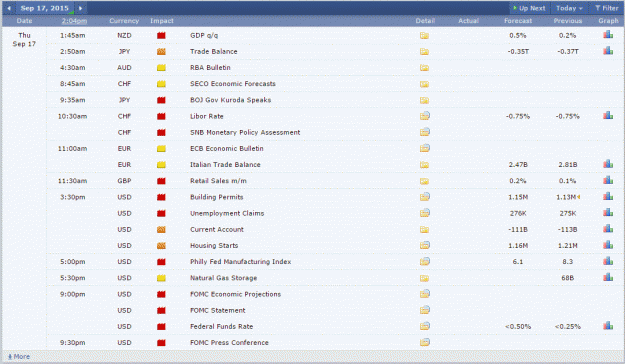Viewport: 625px width, 364px height.
Task: Show graph for Current Account
Action: [608, 228]
